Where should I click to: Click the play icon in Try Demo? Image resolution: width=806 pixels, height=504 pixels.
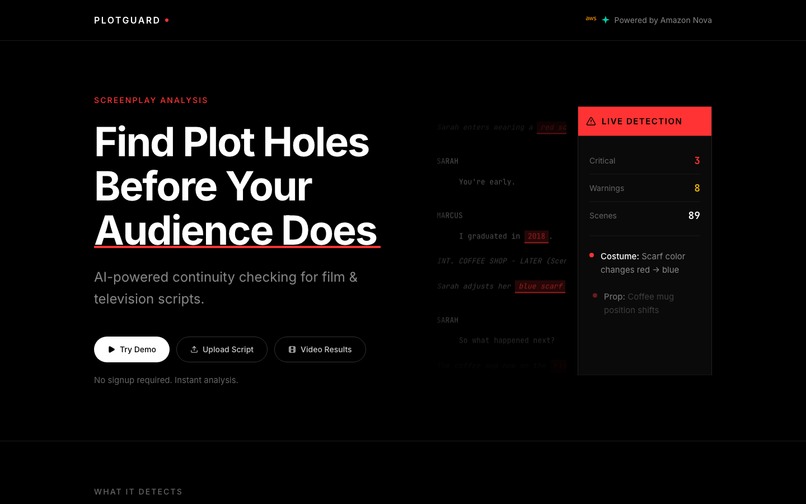pyautogui.click(x=112, y=349)
